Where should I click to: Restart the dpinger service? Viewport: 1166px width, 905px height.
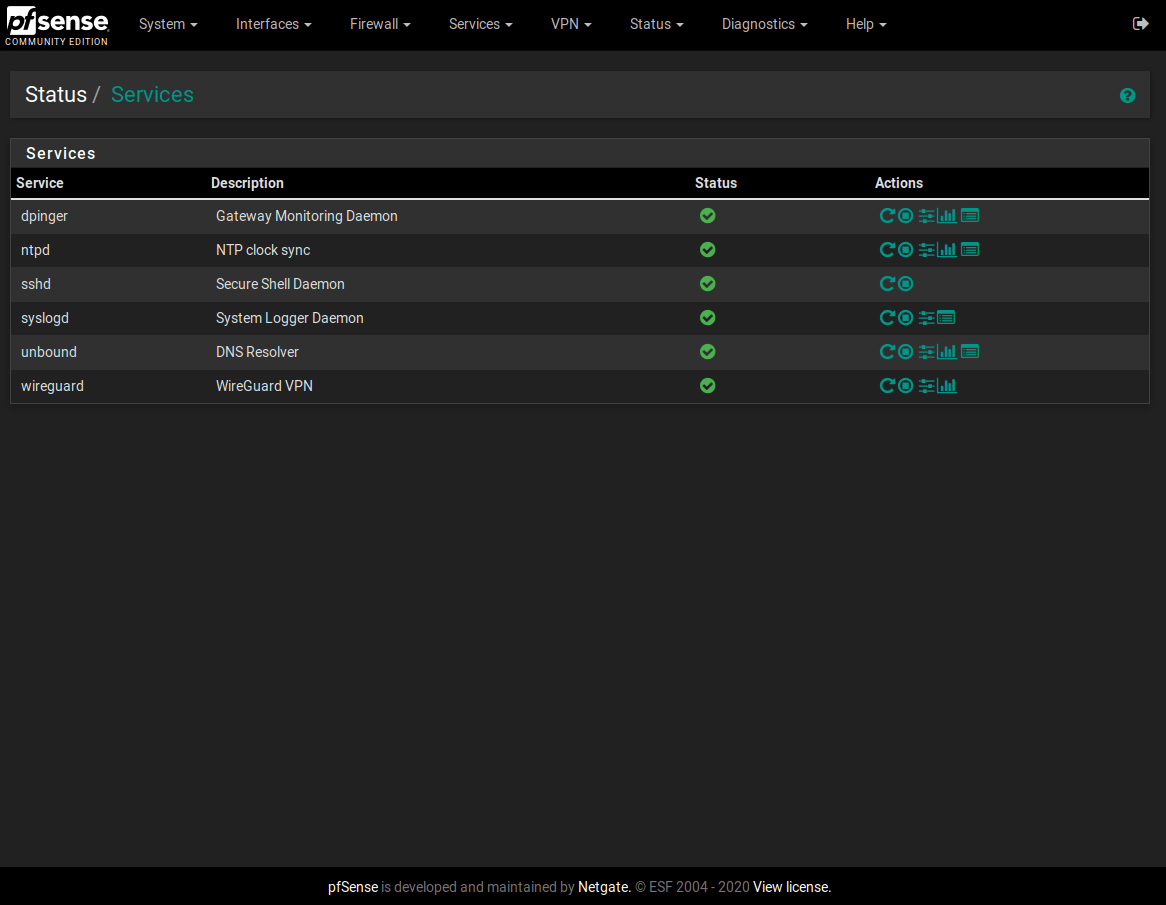886,216
